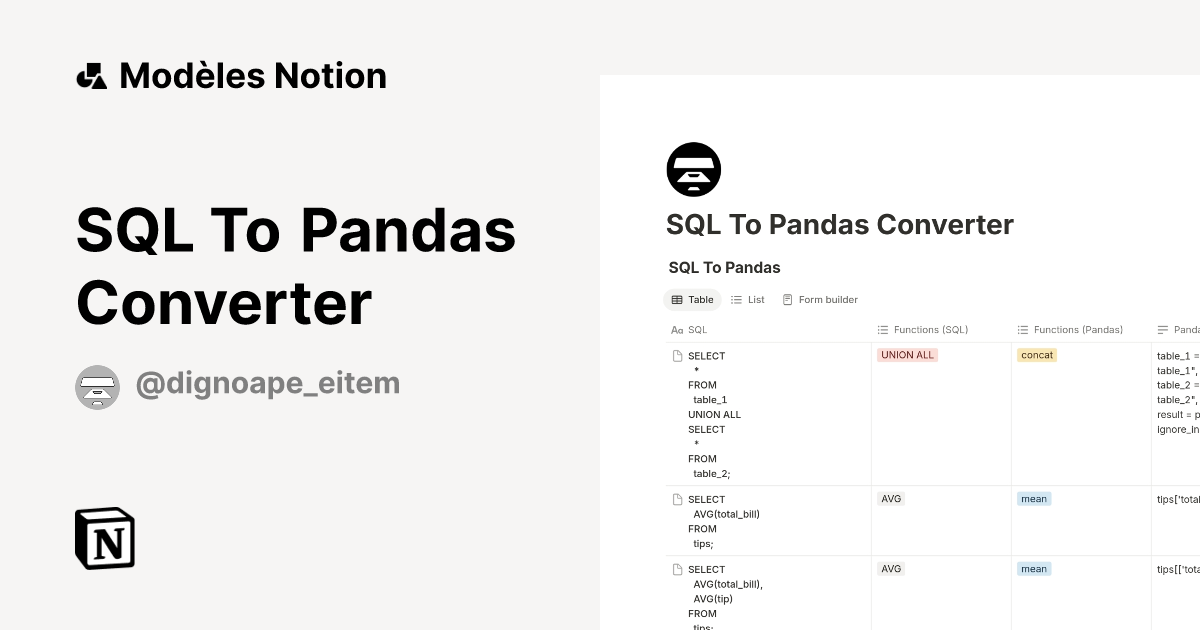
Task: Click the Form builder page icon
Action: pos(790,299)
